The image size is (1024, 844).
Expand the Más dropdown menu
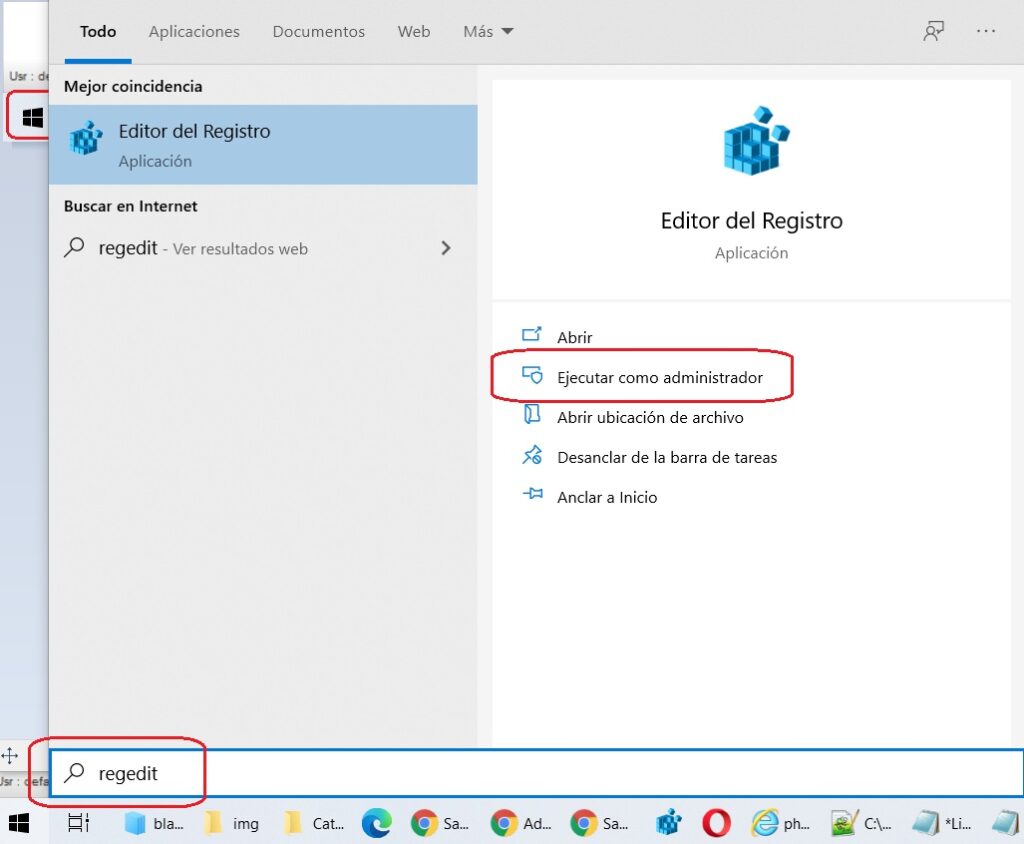(488, 32)
